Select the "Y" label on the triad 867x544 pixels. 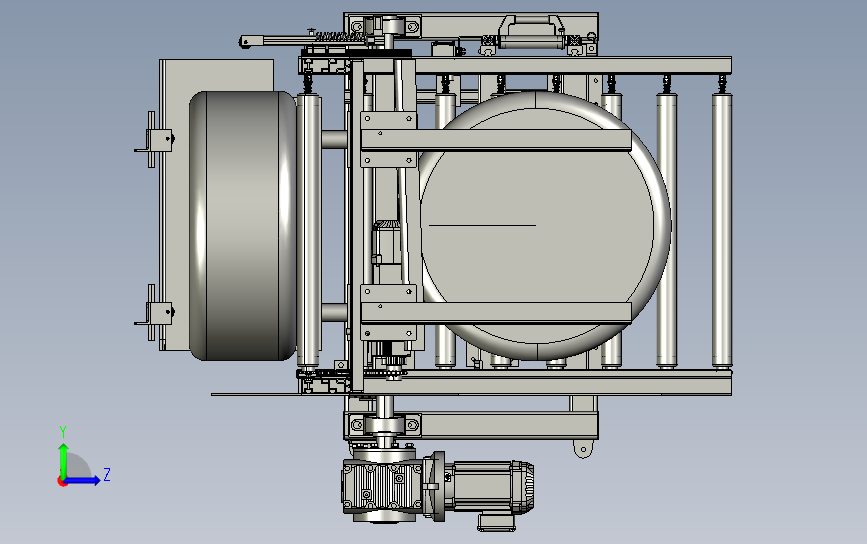click(x=63, y=432)
